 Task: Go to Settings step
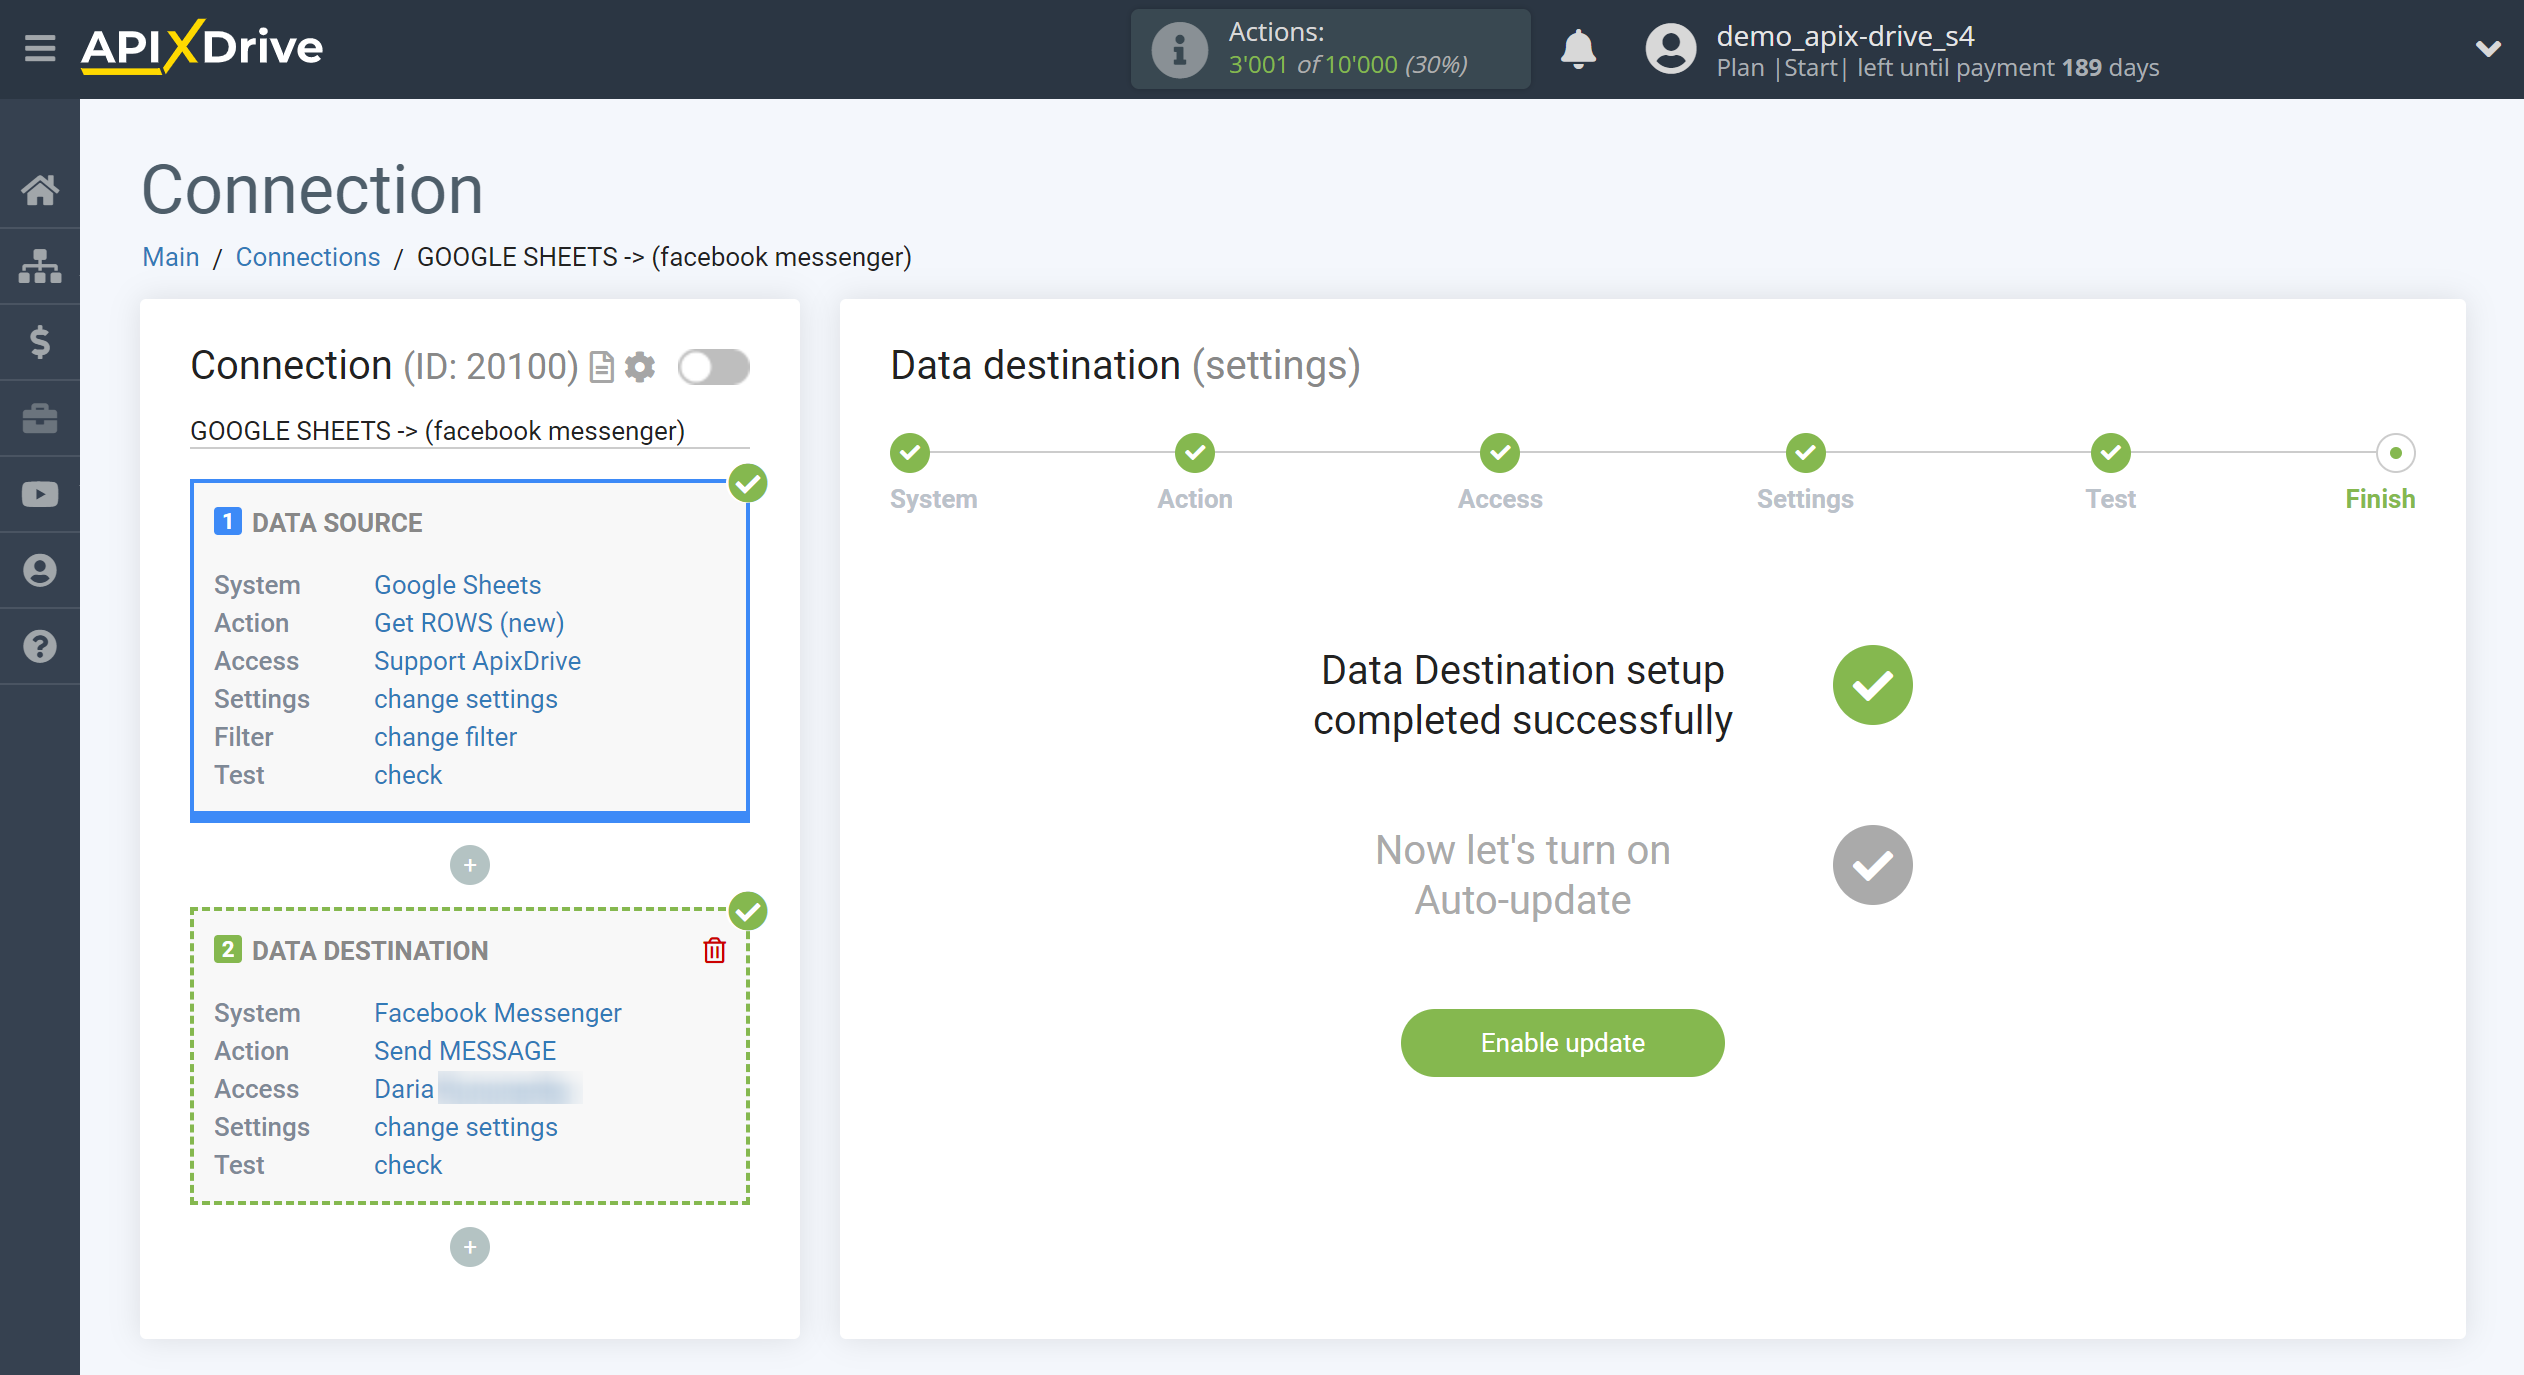tap(1806, 453)
